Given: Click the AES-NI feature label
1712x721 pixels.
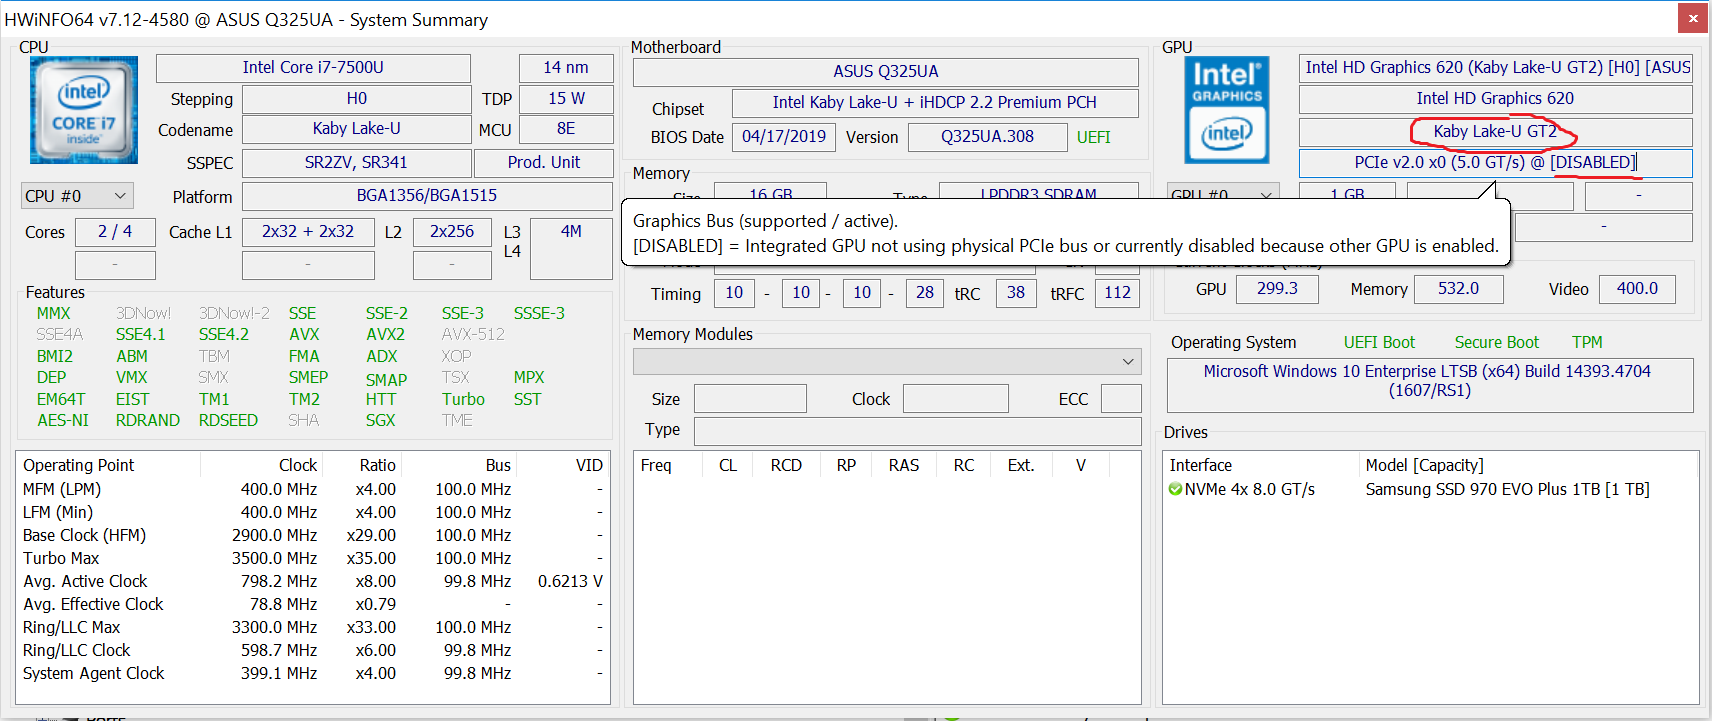Looking at the screenshot, I should click(63, 421).
